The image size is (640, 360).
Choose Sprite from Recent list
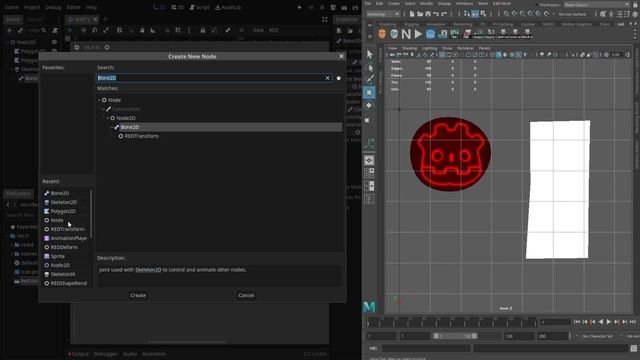57,256
